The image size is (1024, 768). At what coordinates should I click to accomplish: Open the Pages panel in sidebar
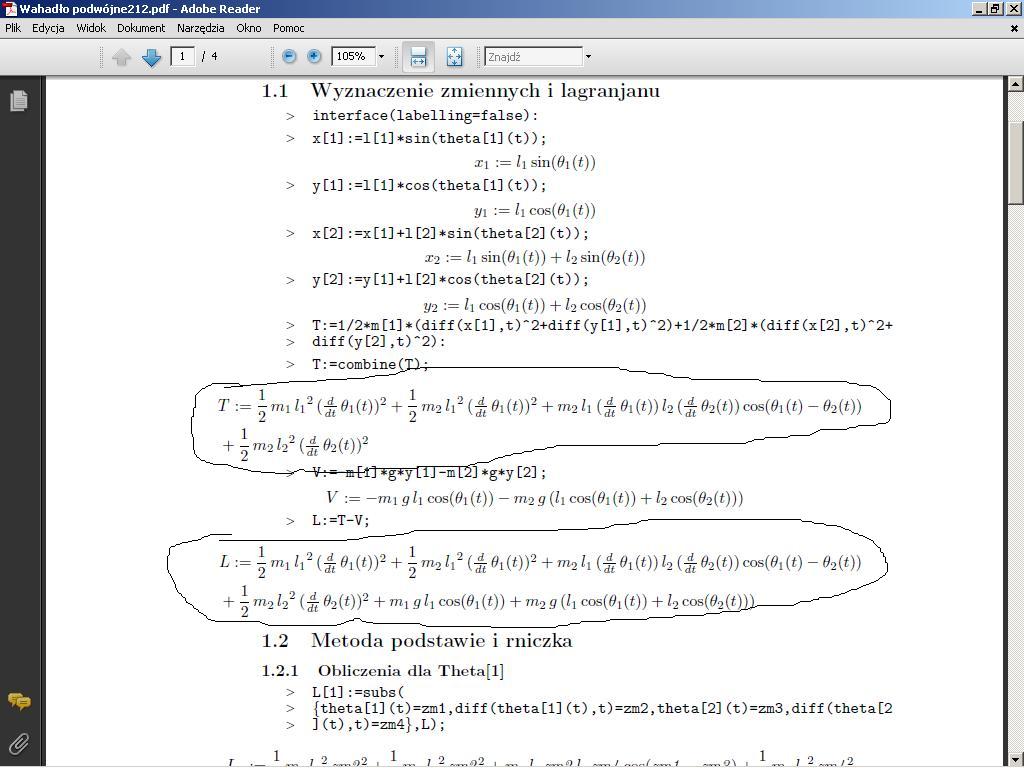pos(18,101)
